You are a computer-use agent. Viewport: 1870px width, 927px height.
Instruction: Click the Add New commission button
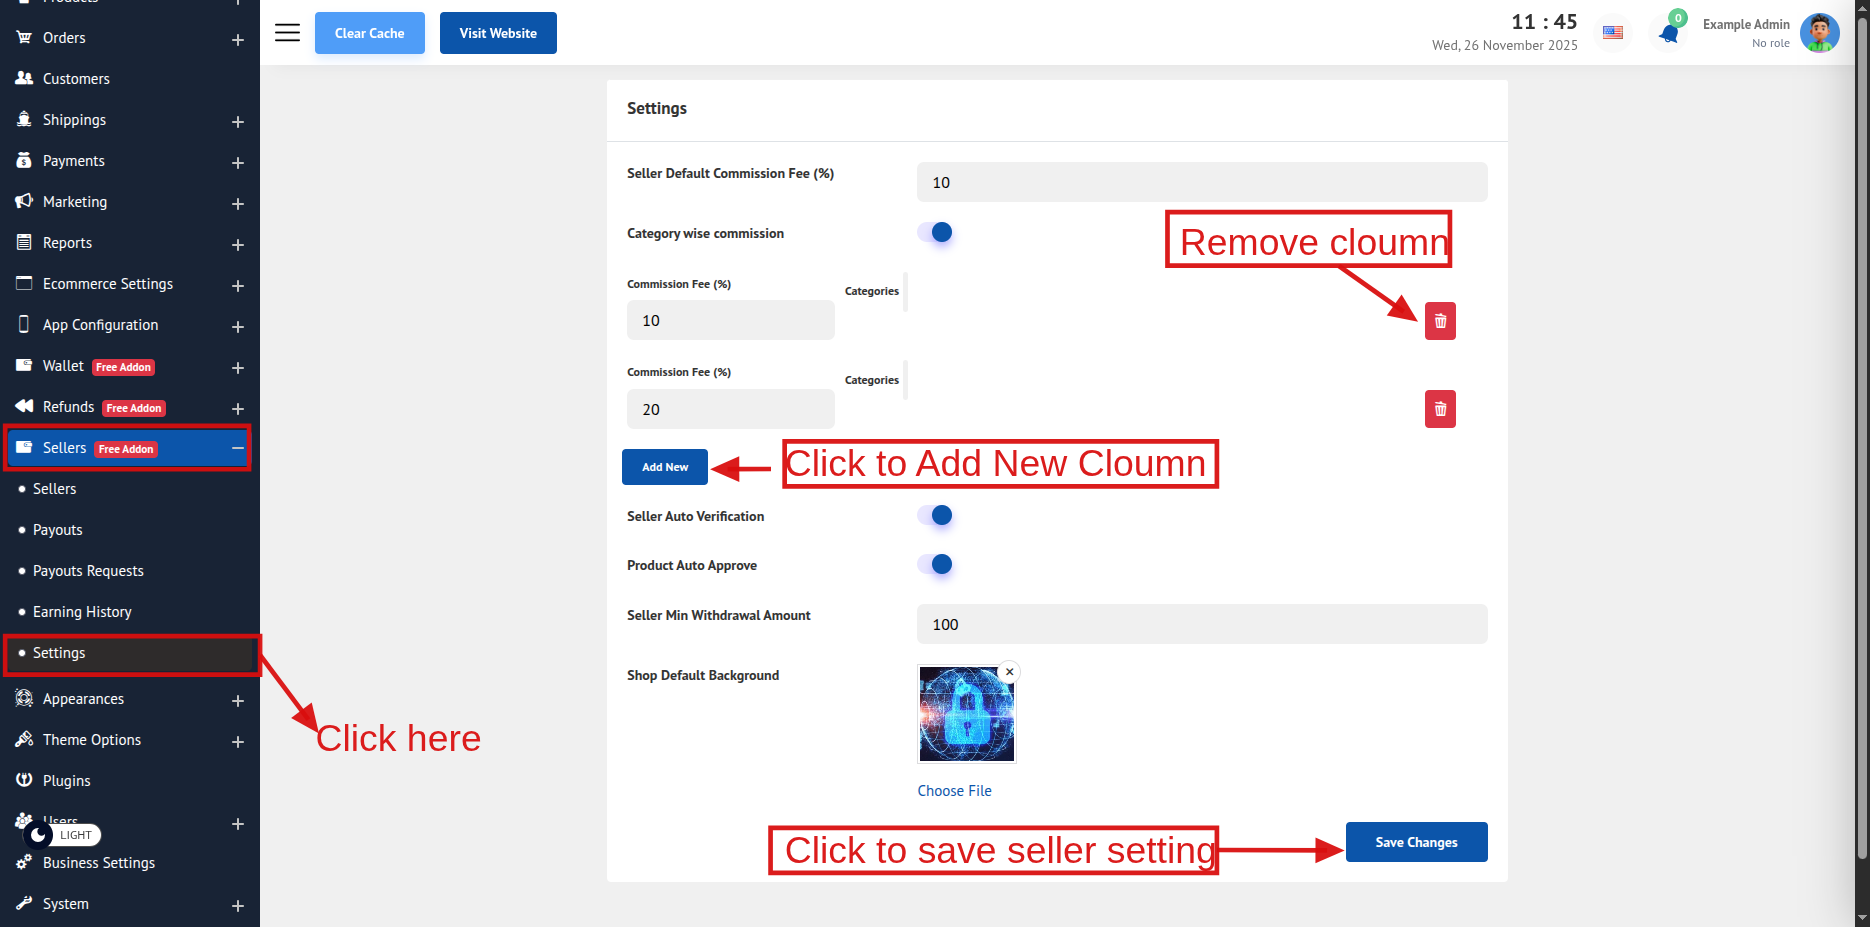click(x=664, y=467)
